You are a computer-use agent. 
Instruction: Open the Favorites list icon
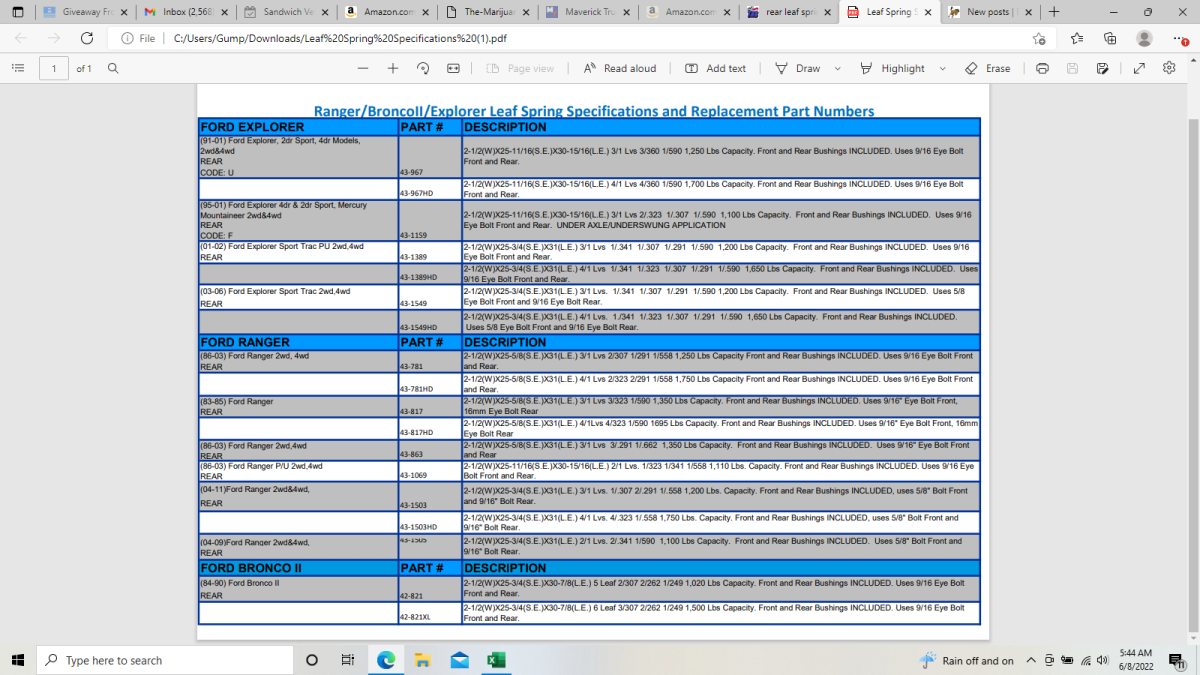click(1076, 38)
